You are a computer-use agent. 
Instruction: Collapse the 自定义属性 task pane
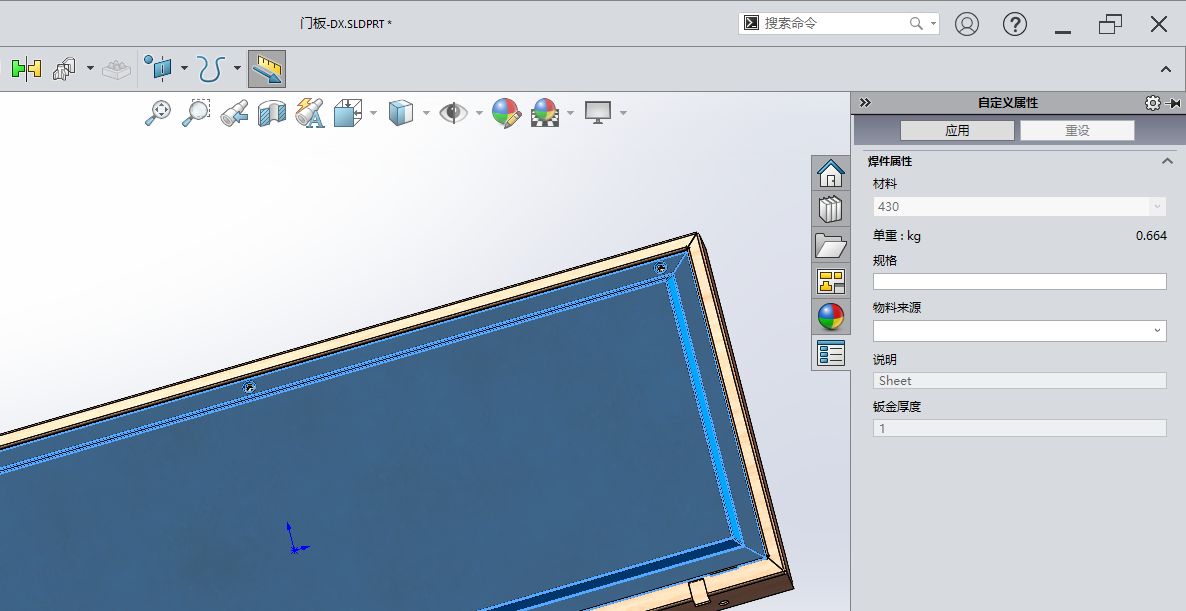(x=865, y=103)
